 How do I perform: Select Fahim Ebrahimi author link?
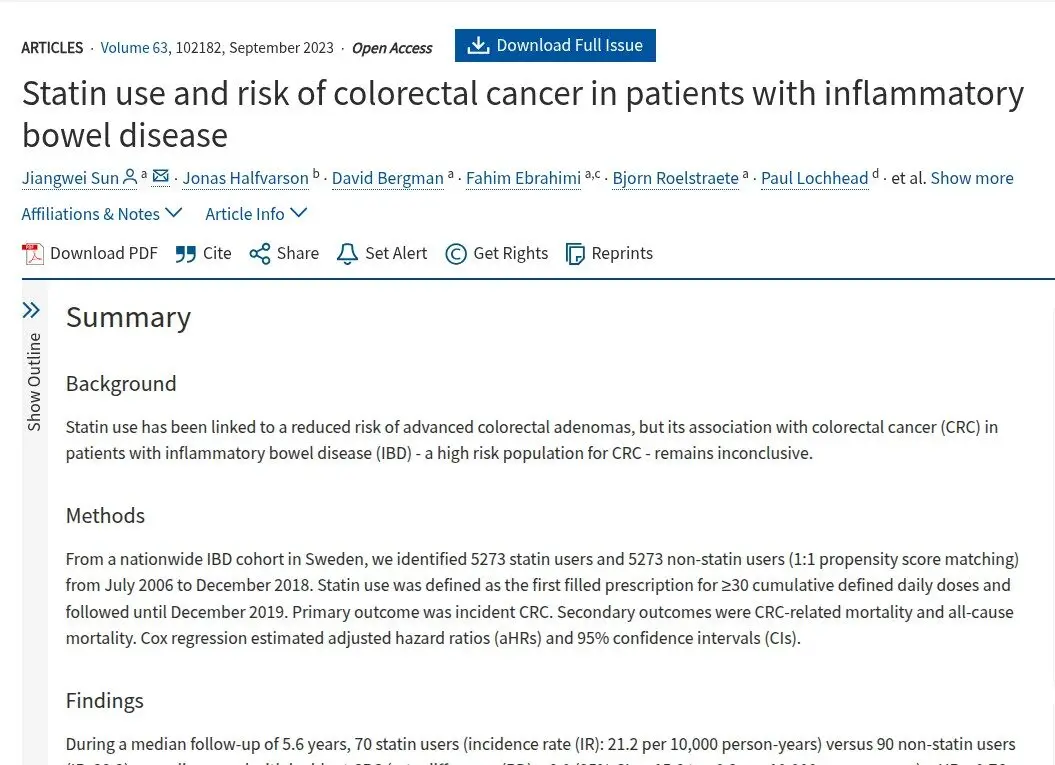pyautogui.click(x=523, y=178)
